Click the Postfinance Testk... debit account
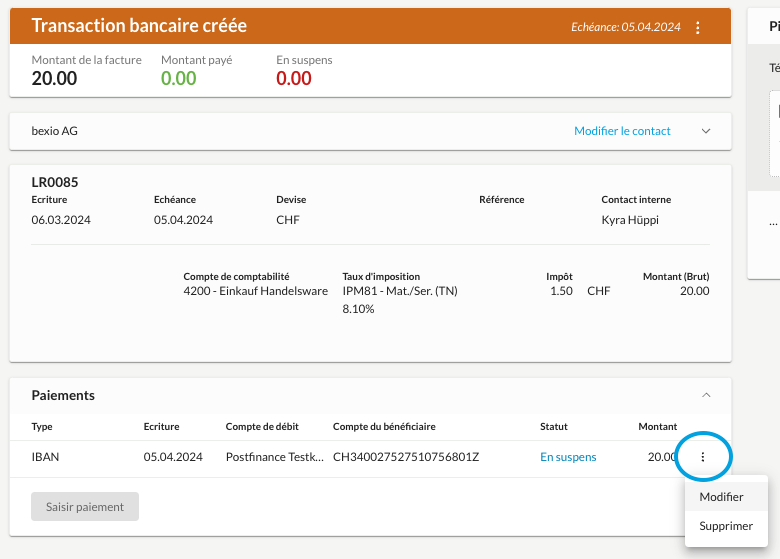This screenshot has width=780, height=559. tap(275, 457)
